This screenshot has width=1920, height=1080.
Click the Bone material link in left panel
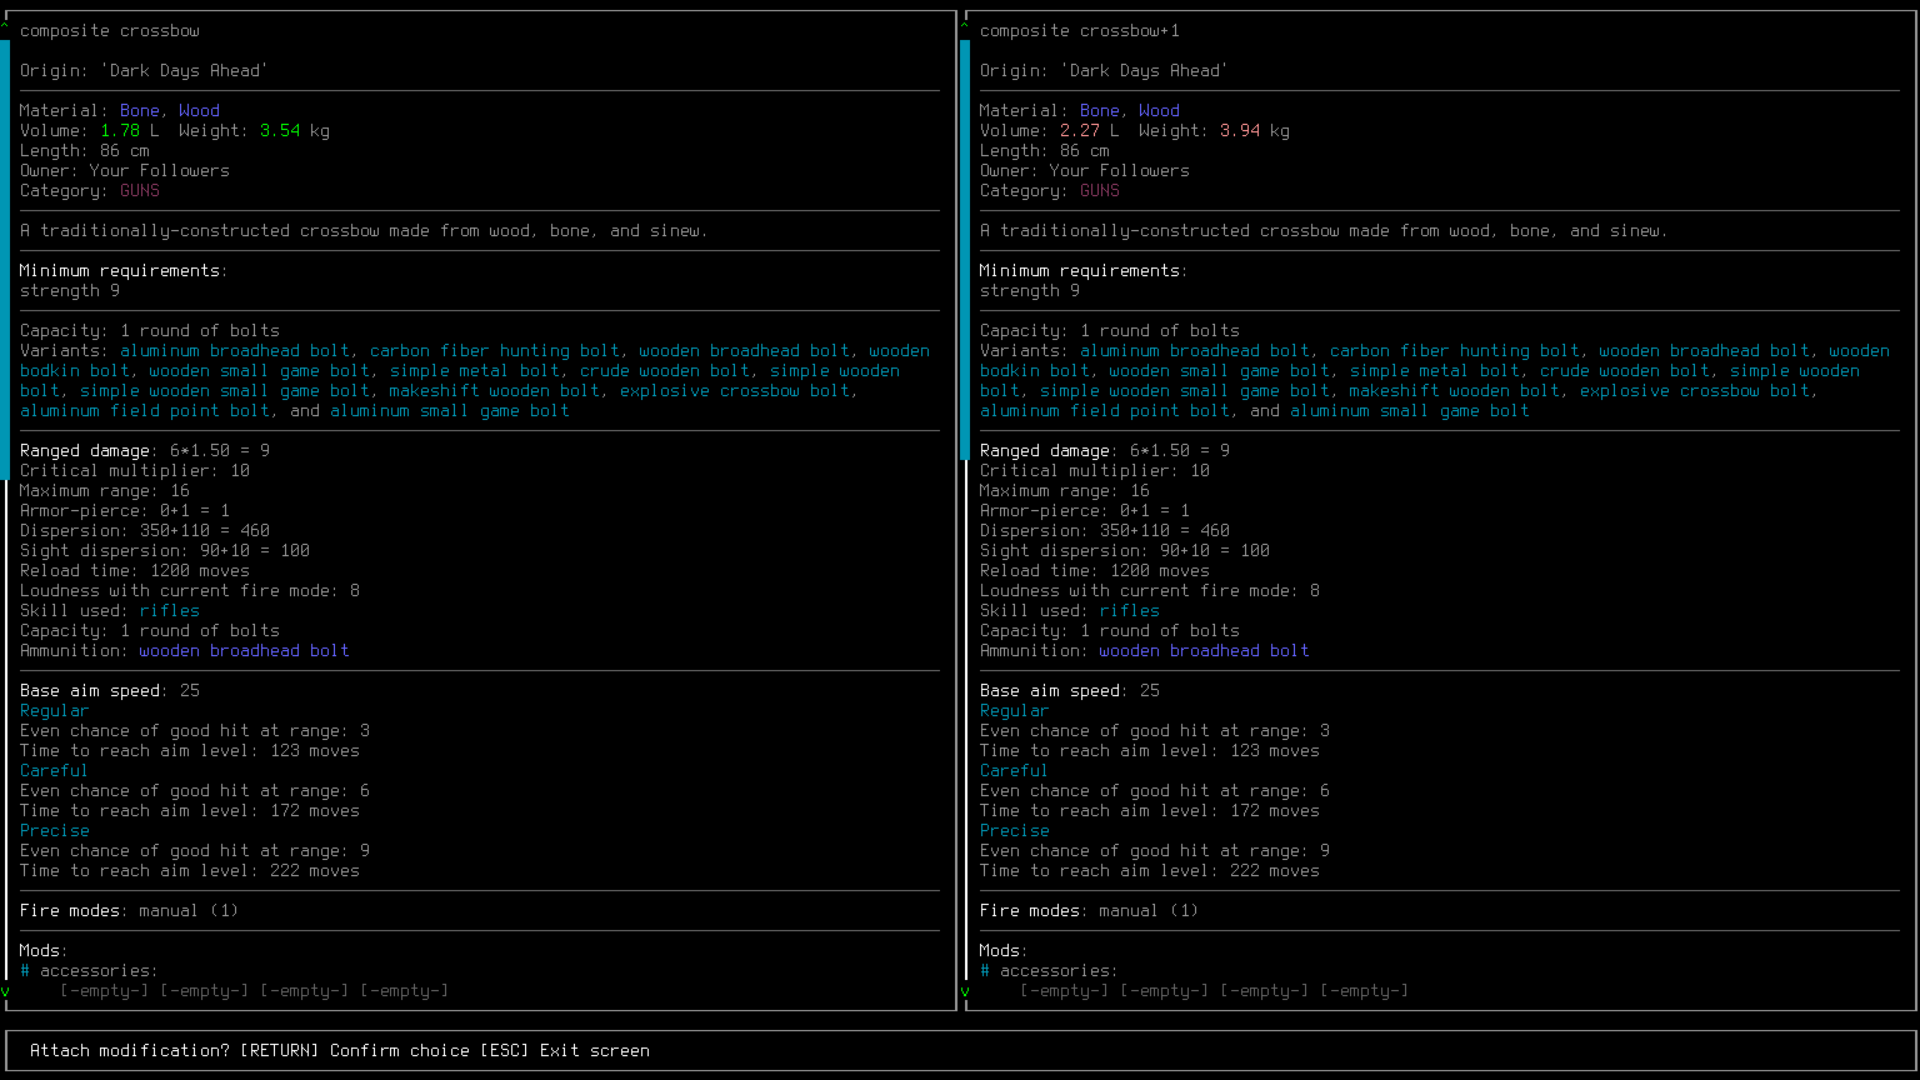pos(139,111)
